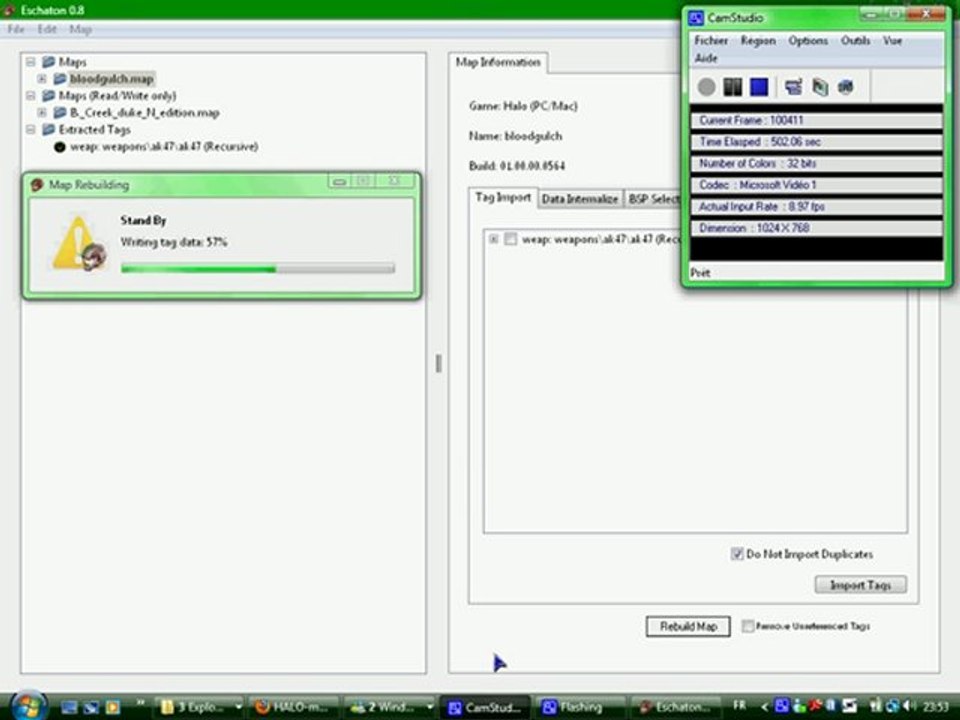
Task: Click the Writing tag data progress bar
Action: coord(258,268)
